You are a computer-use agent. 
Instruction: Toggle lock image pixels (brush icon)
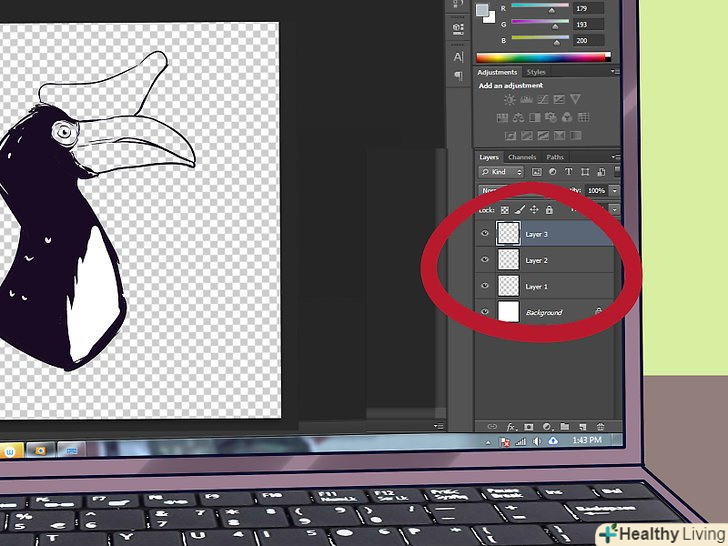click(x=520, y=210)
